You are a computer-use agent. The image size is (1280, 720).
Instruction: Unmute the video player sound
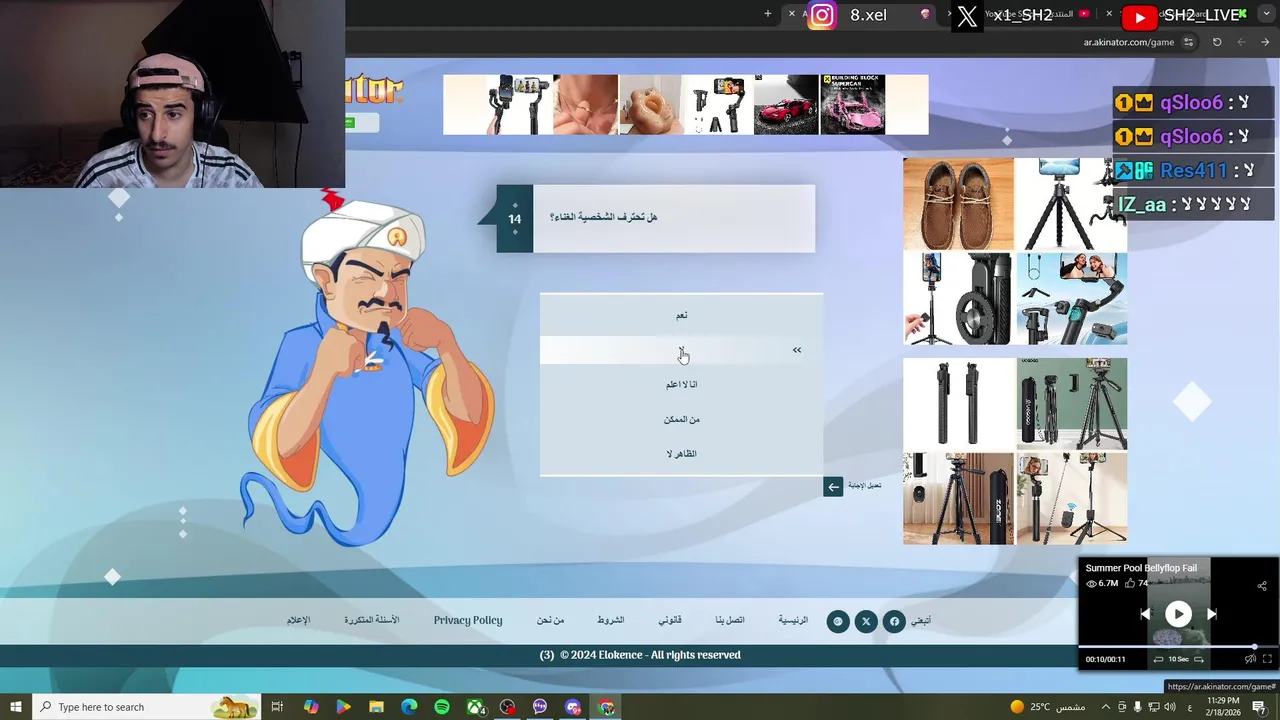point(1250,659)
